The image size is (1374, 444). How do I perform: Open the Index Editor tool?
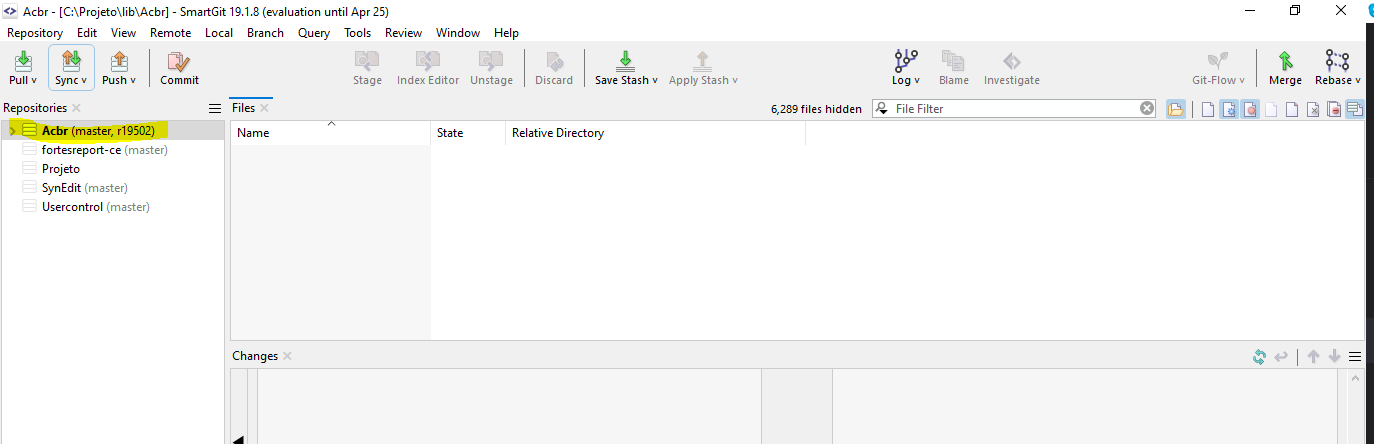point(428,67)
